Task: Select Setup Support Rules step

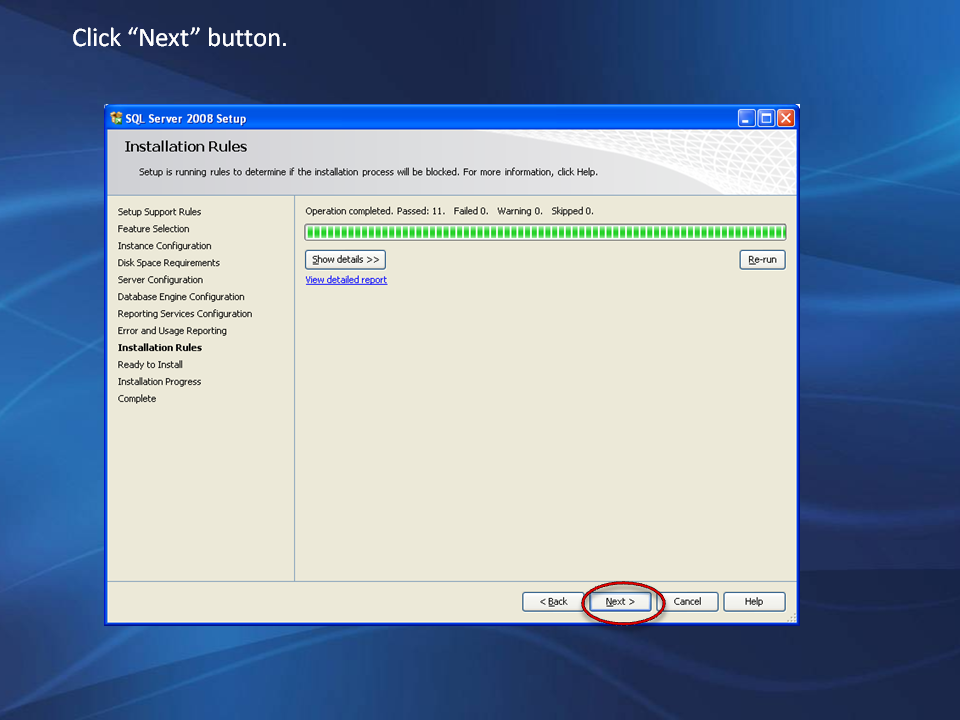Action: pos(159,212)
